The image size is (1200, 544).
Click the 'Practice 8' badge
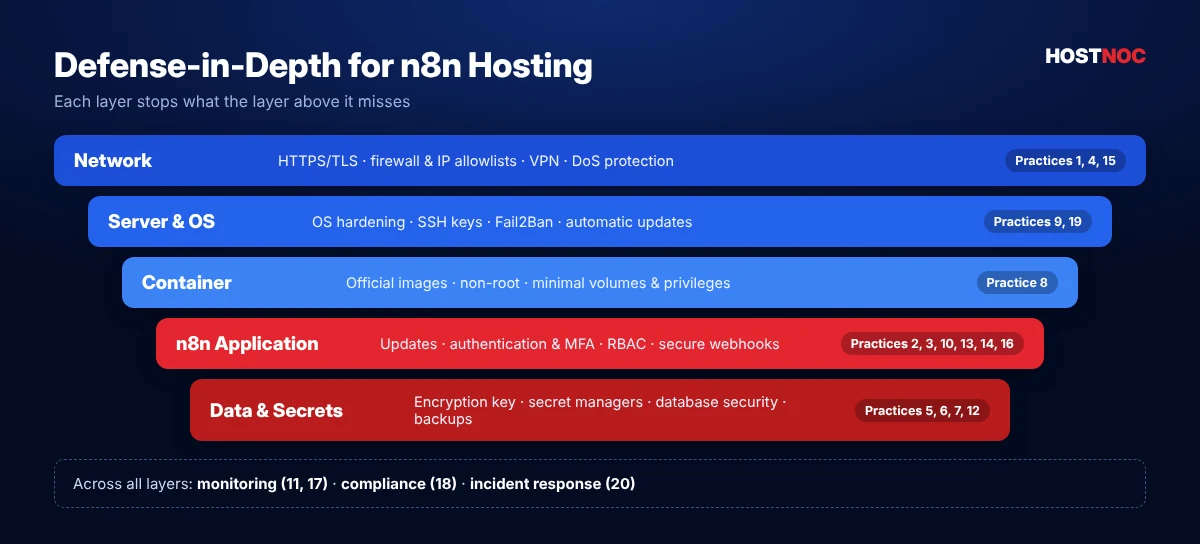1017,282
